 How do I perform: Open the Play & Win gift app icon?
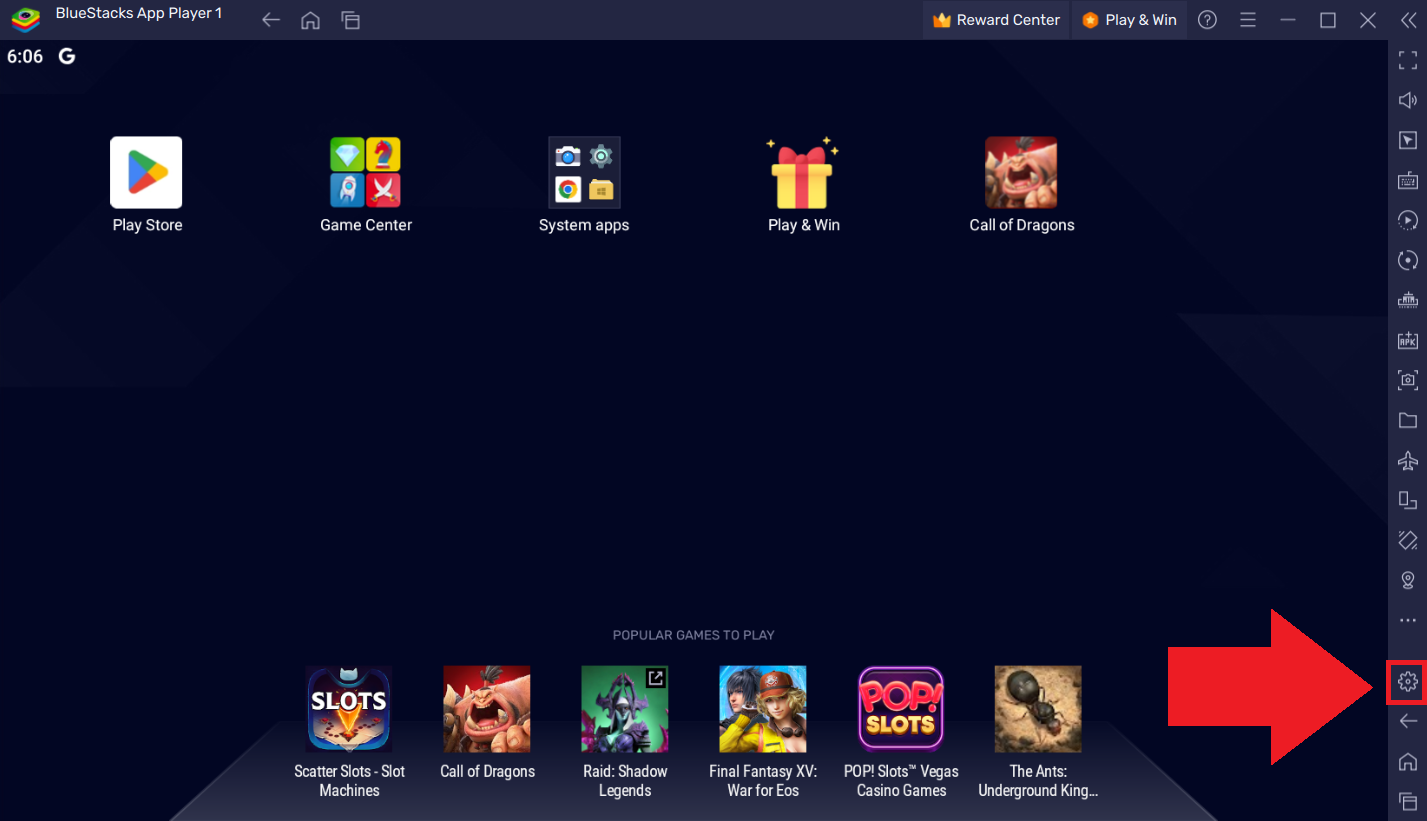(803, 172)
